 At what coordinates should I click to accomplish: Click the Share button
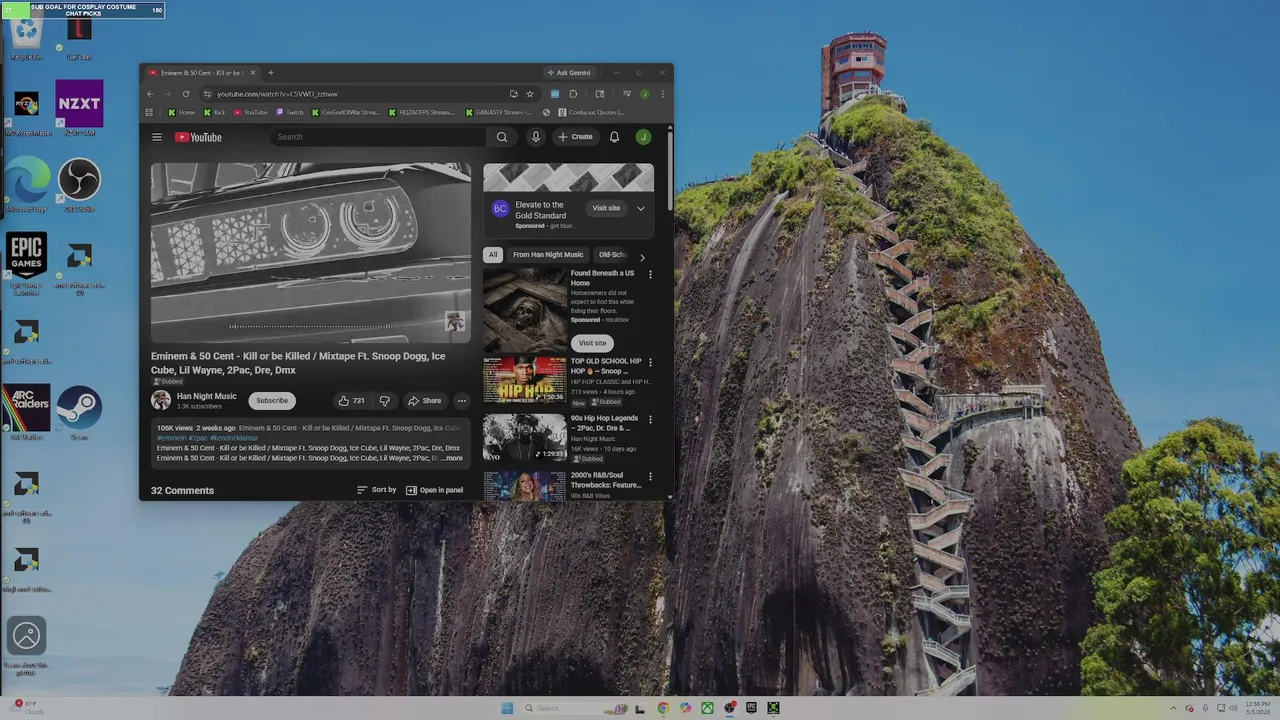tap(425, 401)
